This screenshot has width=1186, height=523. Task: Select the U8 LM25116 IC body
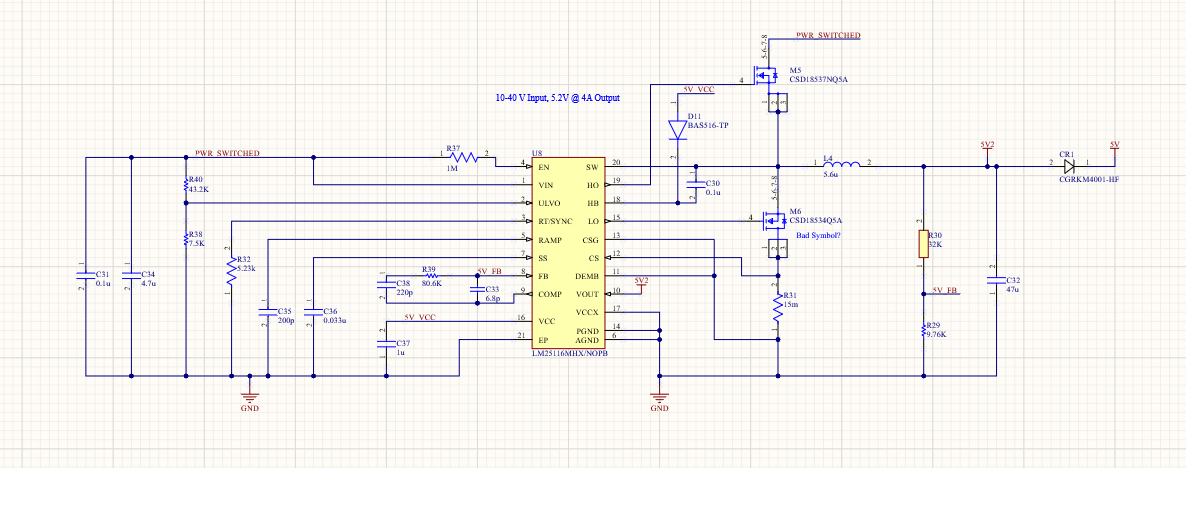[x=567, y=254]
